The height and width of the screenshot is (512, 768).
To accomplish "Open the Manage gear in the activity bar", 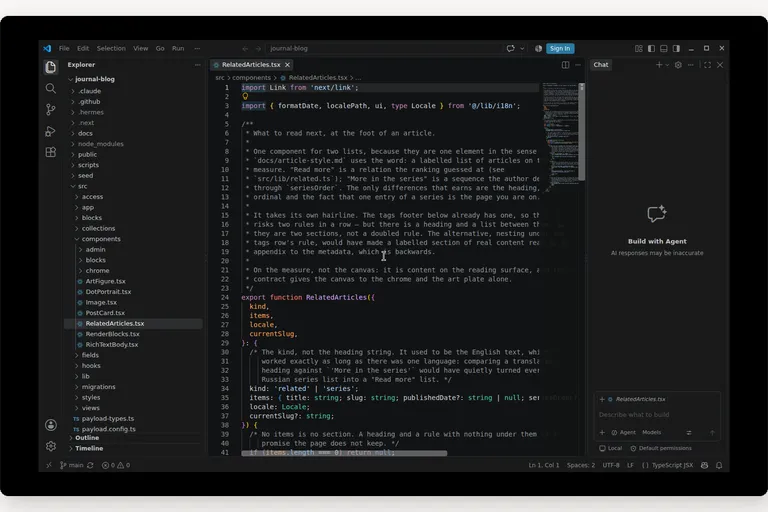I will 51,446.
